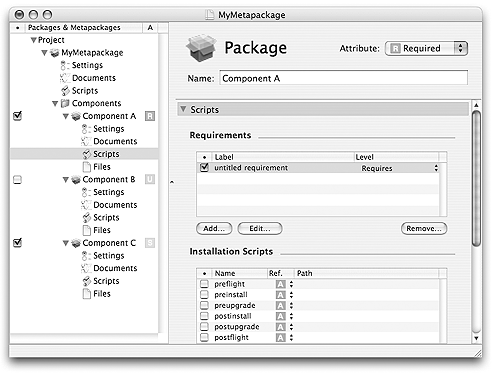
Task: Select Documents under Component C
Action: coord(115,268)
